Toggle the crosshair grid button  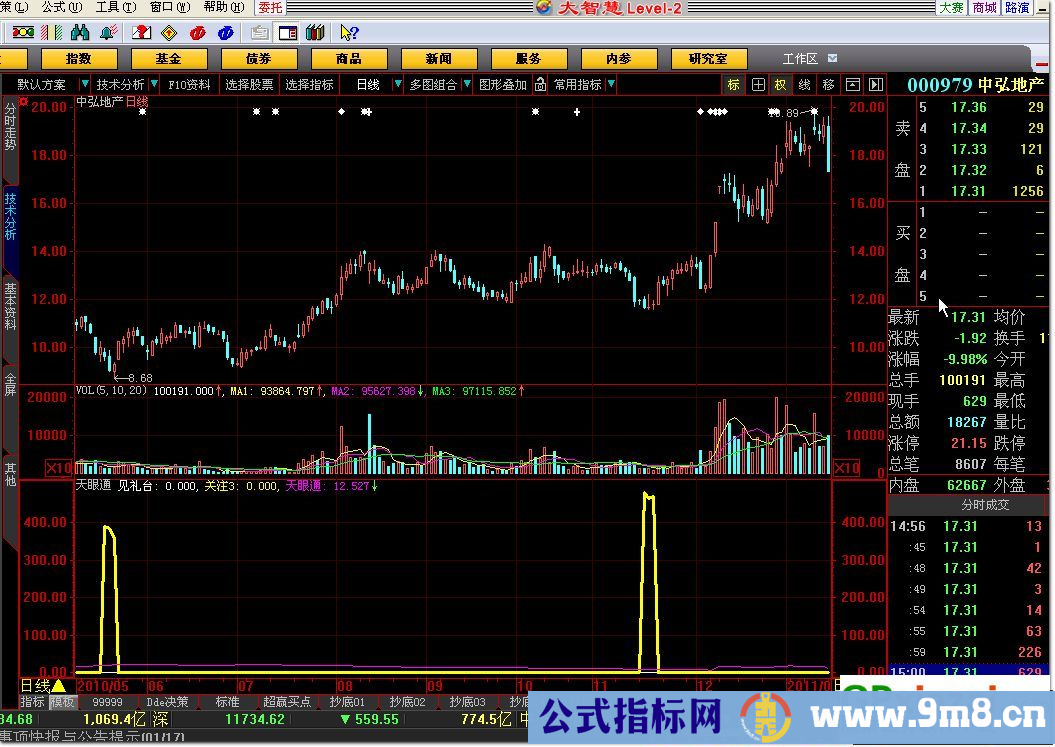pyautogui.click(x=758, y=85)
